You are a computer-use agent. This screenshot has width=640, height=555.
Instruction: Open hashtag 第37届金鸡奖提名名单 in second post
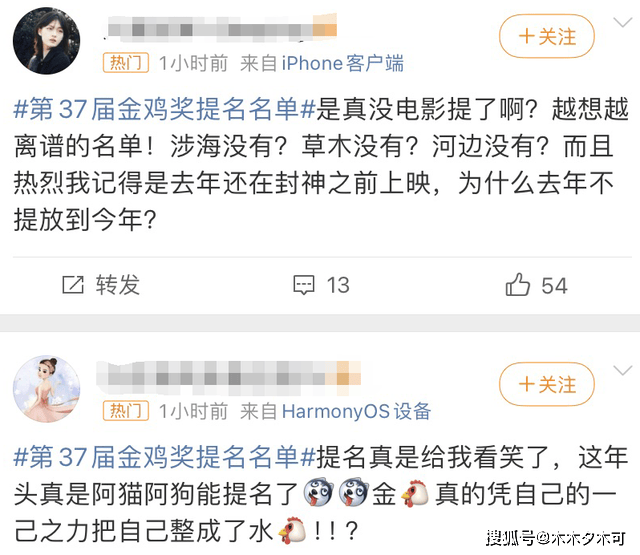click(x=165, y=457)
